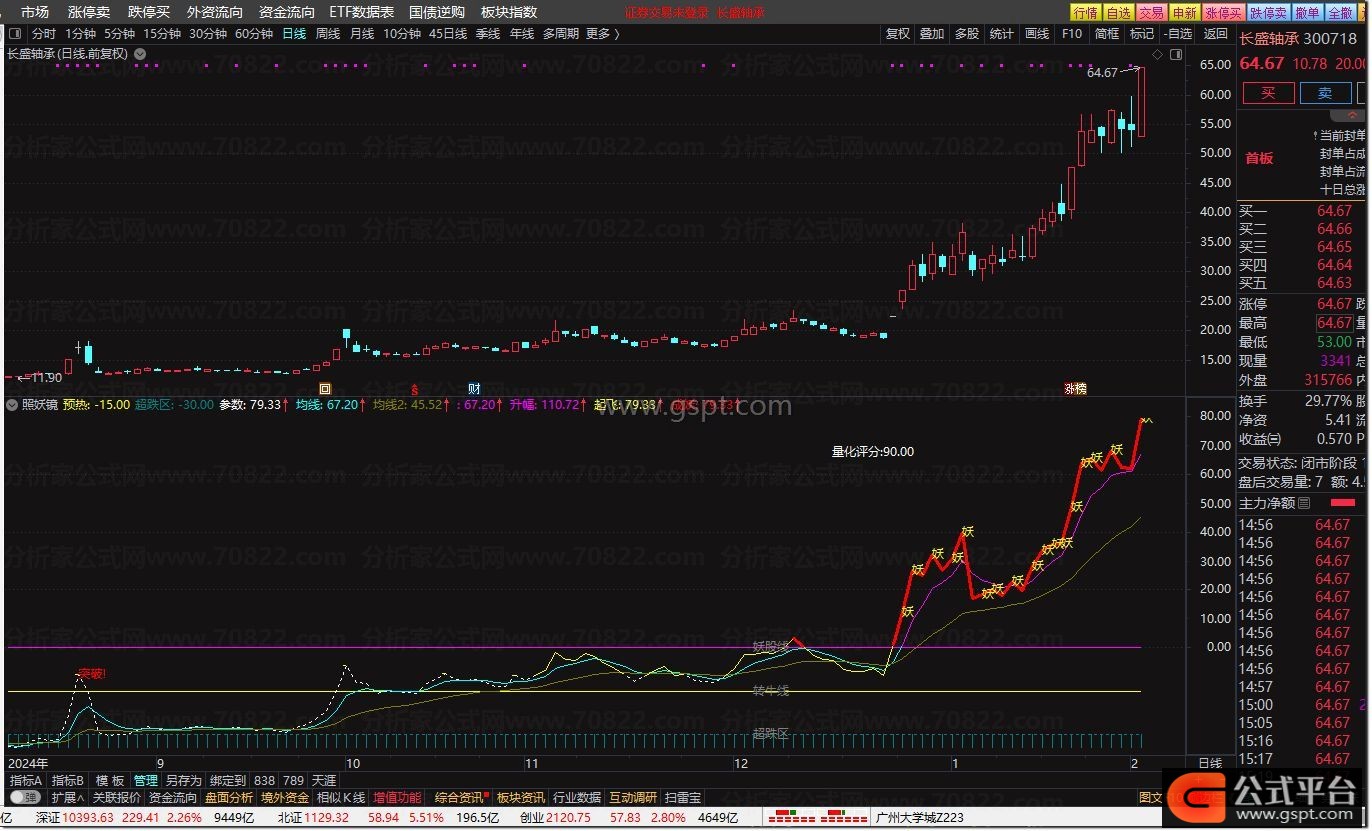The height and width of the screenshot is (831, 1372).
Task: Click the 复权 toolbar button
Action: (898, 34)
